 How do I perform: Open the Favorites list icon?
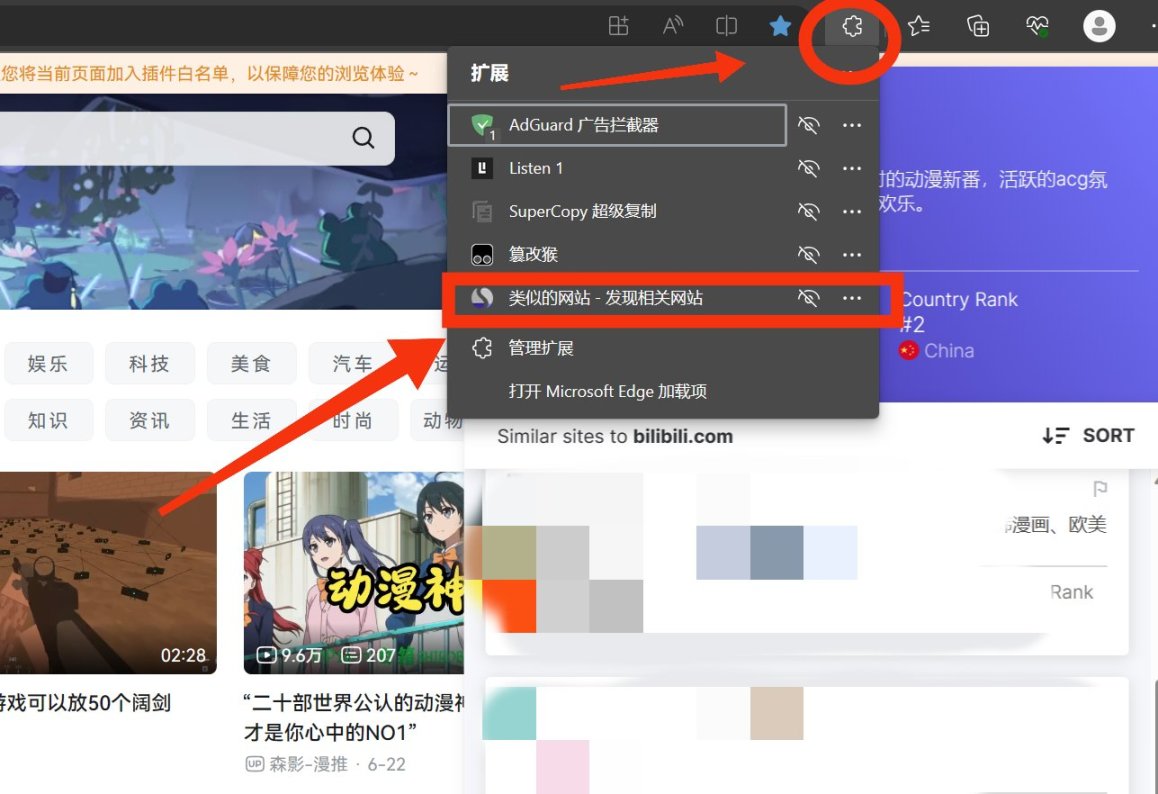[x=919, y=27]
